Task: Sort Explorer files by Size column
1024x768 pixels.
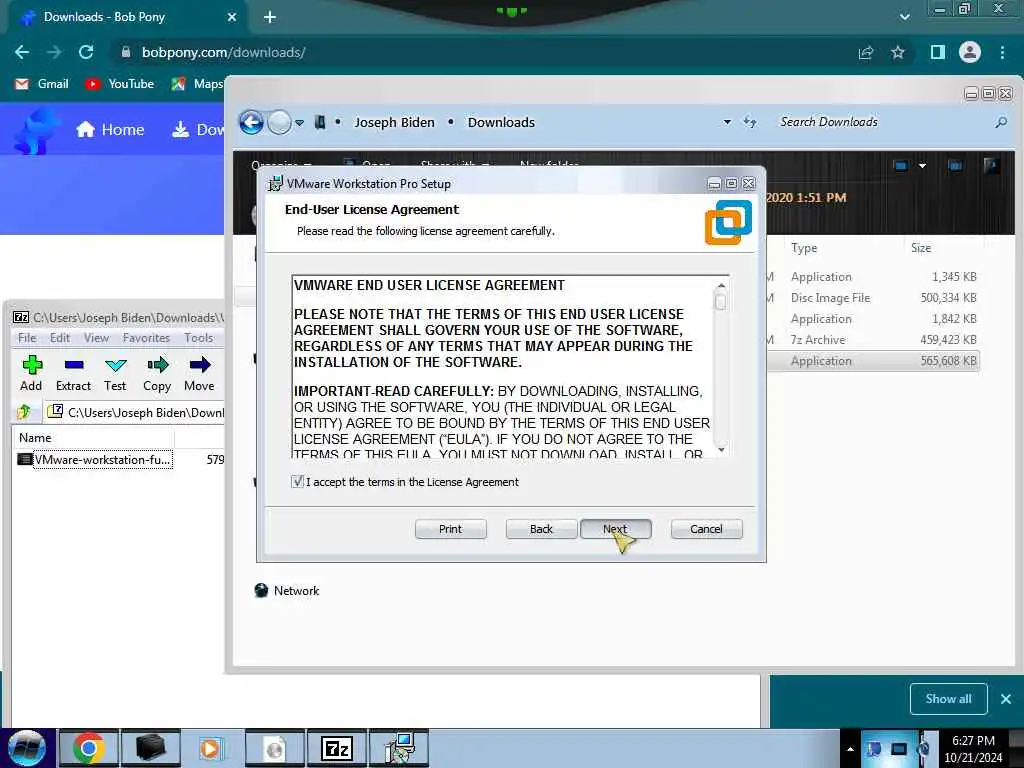Action: pyautogui.click(x=921, y=248)
